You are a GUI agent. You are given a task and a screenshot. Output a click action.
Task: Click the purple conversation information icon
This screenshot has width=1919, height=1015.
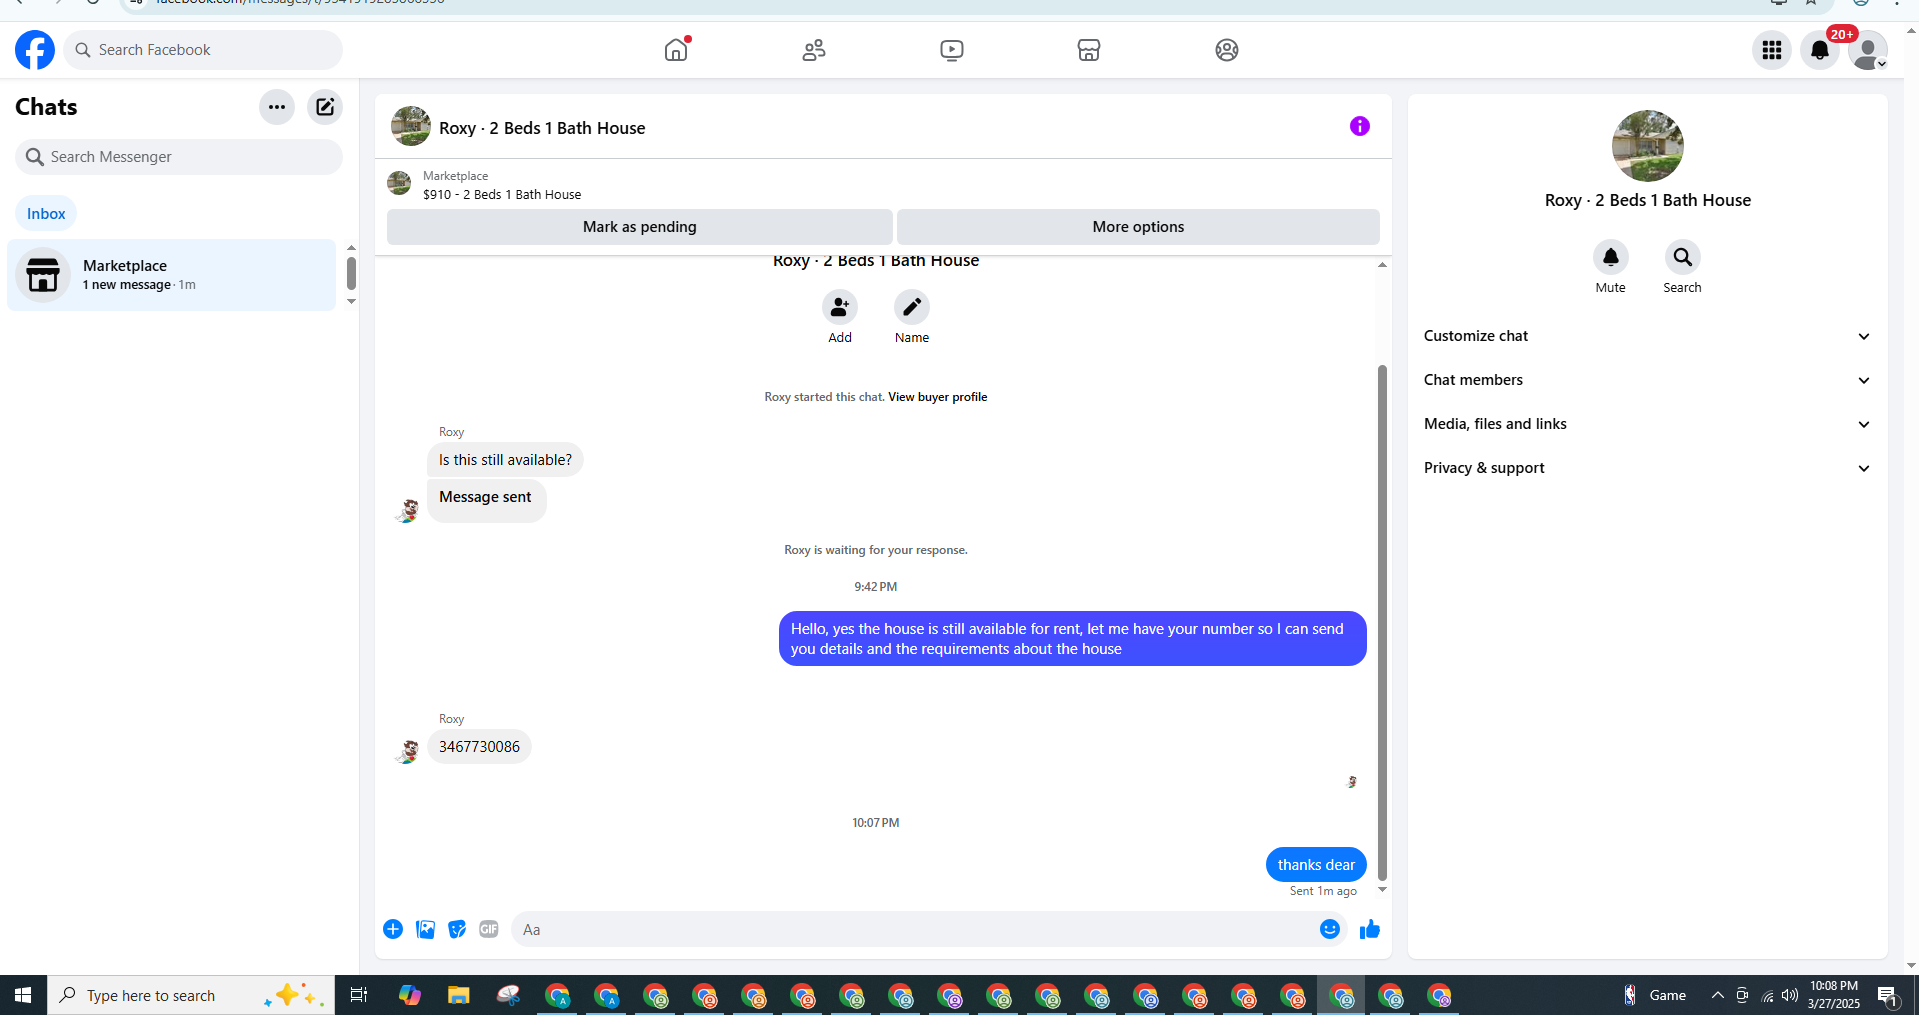click(1360, 126)
